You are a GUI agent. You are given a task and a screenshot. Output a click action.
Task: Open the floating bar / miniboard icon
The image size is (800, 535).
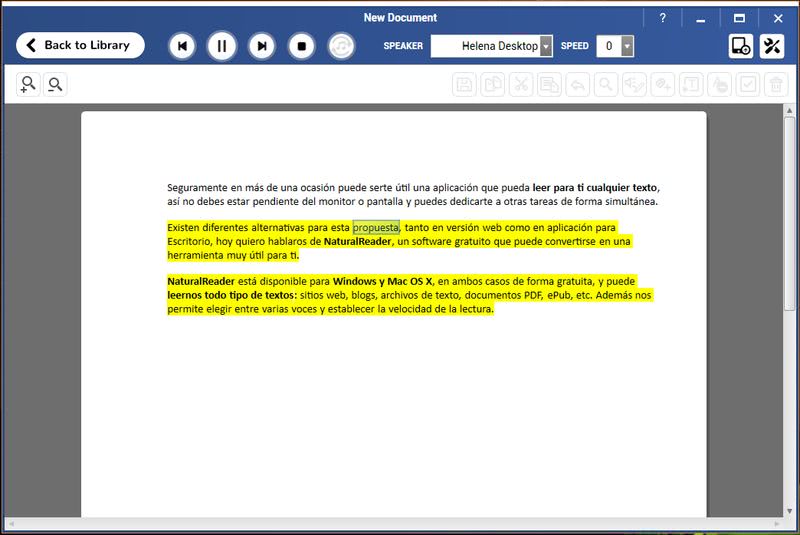coord(740,46)
